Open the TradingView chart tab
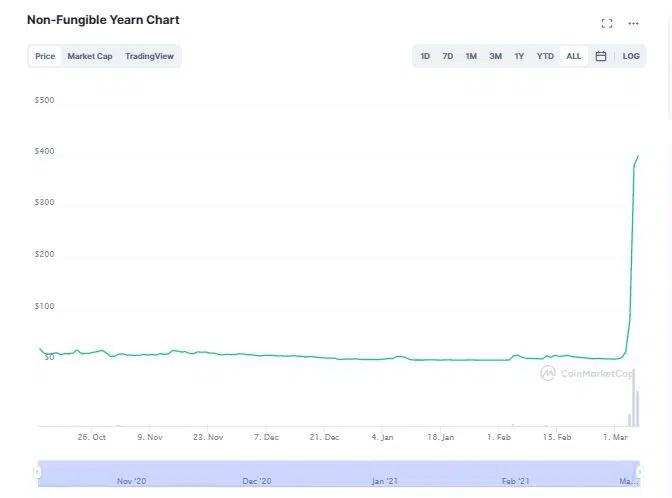Image resolution: width=672 pixels, height=498 pixels. 149,56
